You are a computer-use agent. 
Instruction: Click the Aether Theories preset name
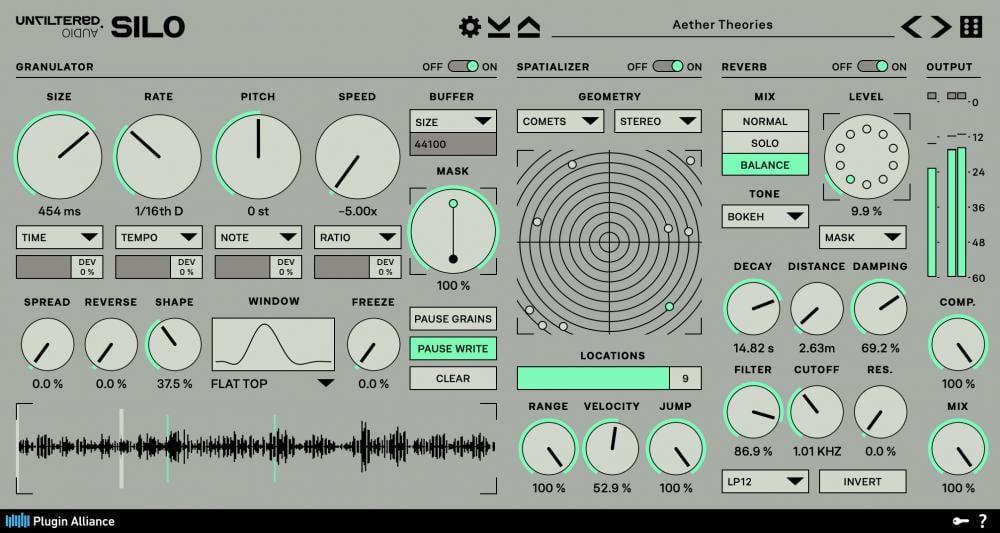click(x=723, y=25)
